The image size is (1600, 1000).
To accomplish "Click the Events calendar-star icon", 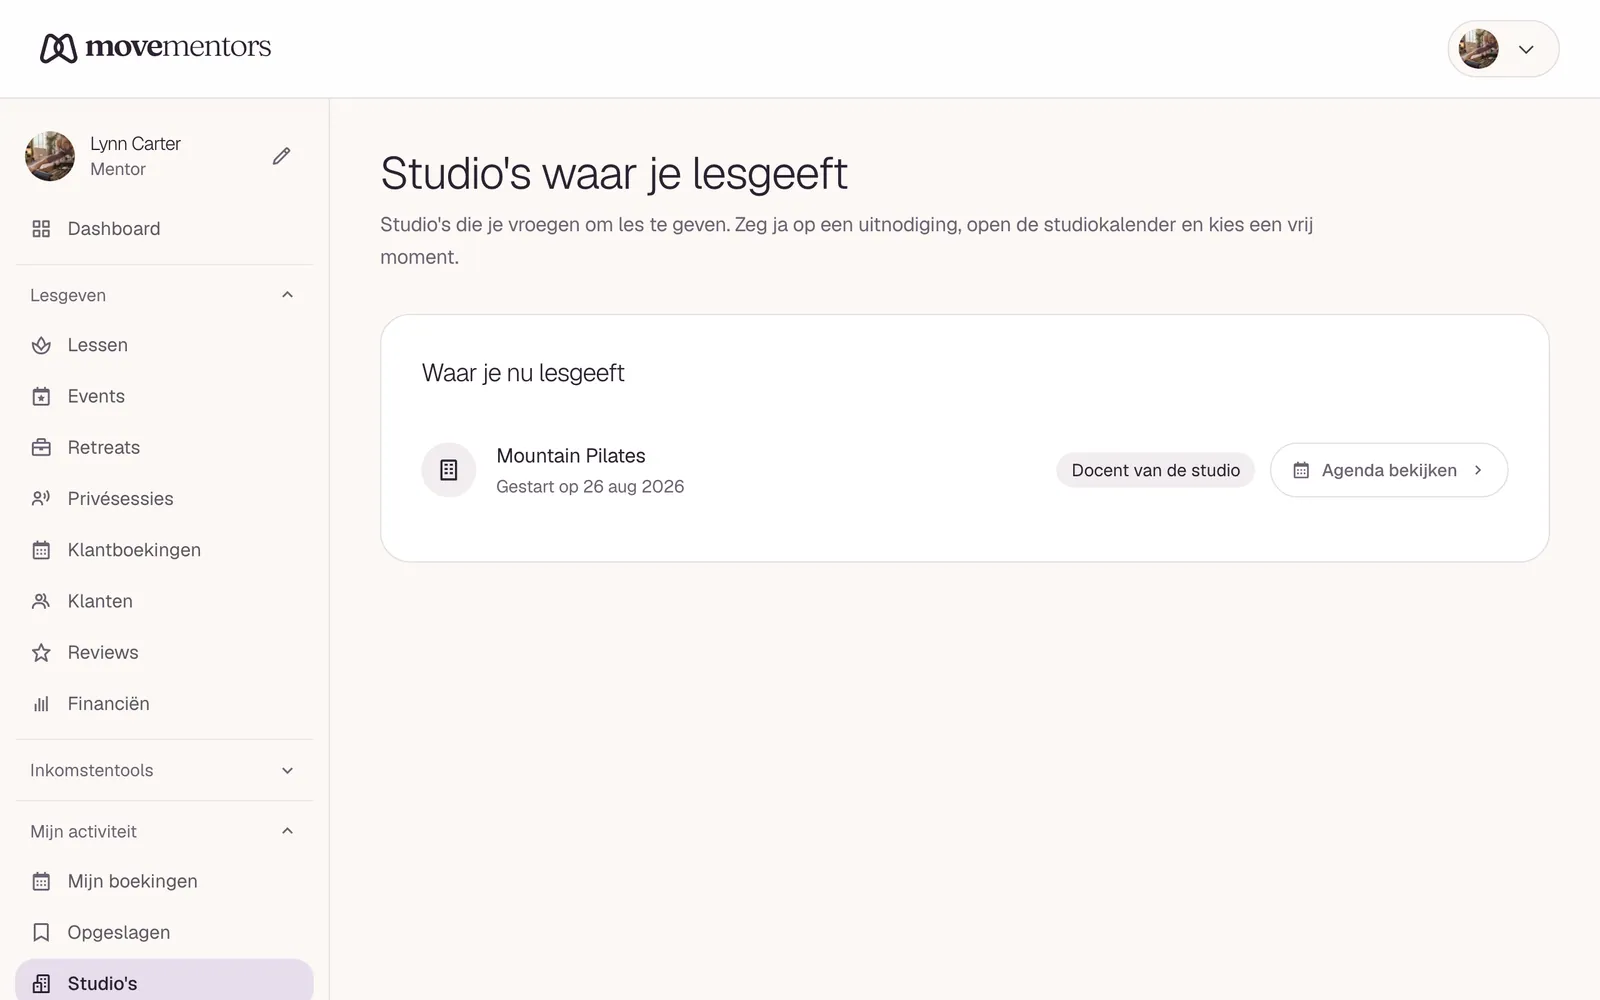I will [41, 396].
